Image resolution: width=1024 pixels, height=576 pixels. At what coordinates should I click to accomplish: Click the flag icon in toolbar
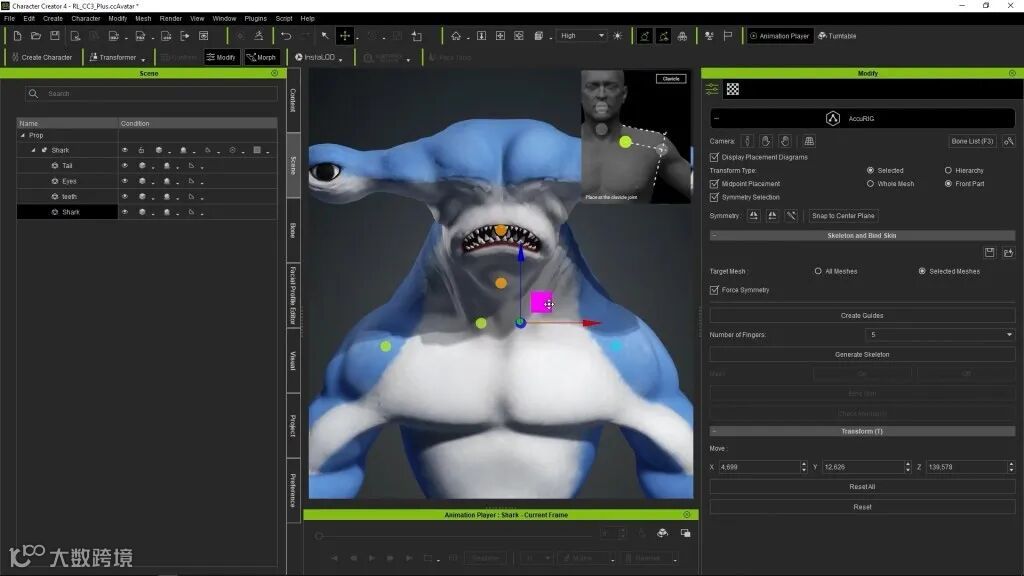coord(728,36)
